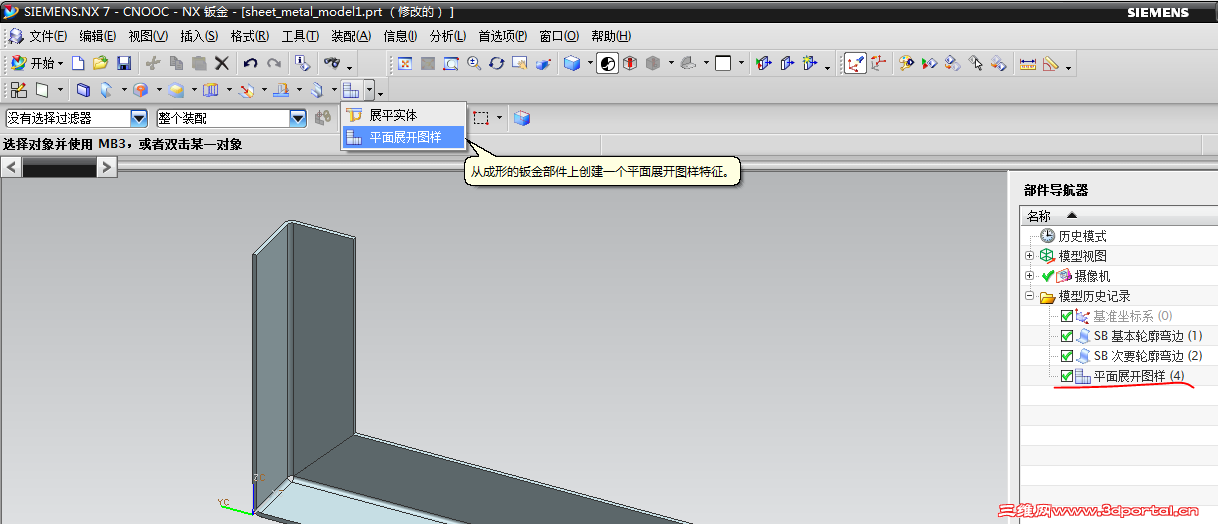This screenshot has height=524, width=1218.
Task: Click the copy icon
Action: point(176,63)
